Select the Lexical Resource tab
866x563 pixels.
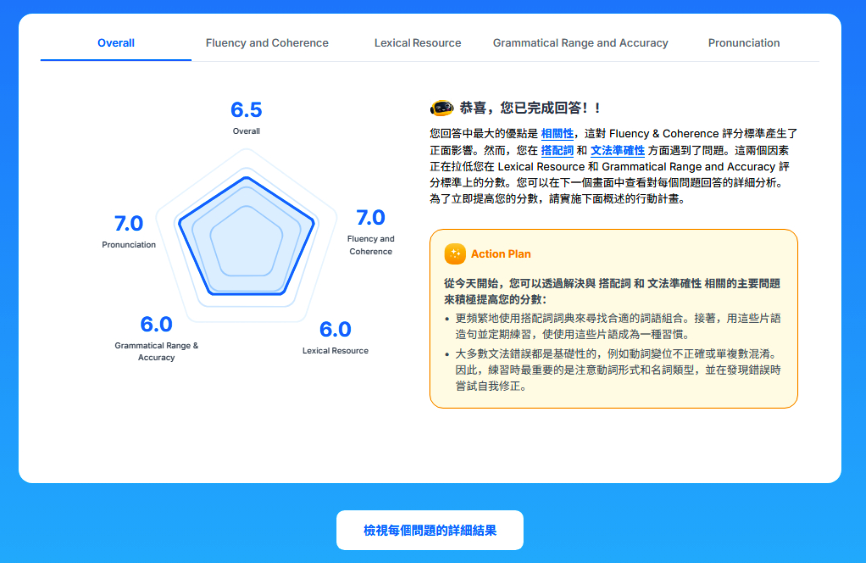coord(418,43)
